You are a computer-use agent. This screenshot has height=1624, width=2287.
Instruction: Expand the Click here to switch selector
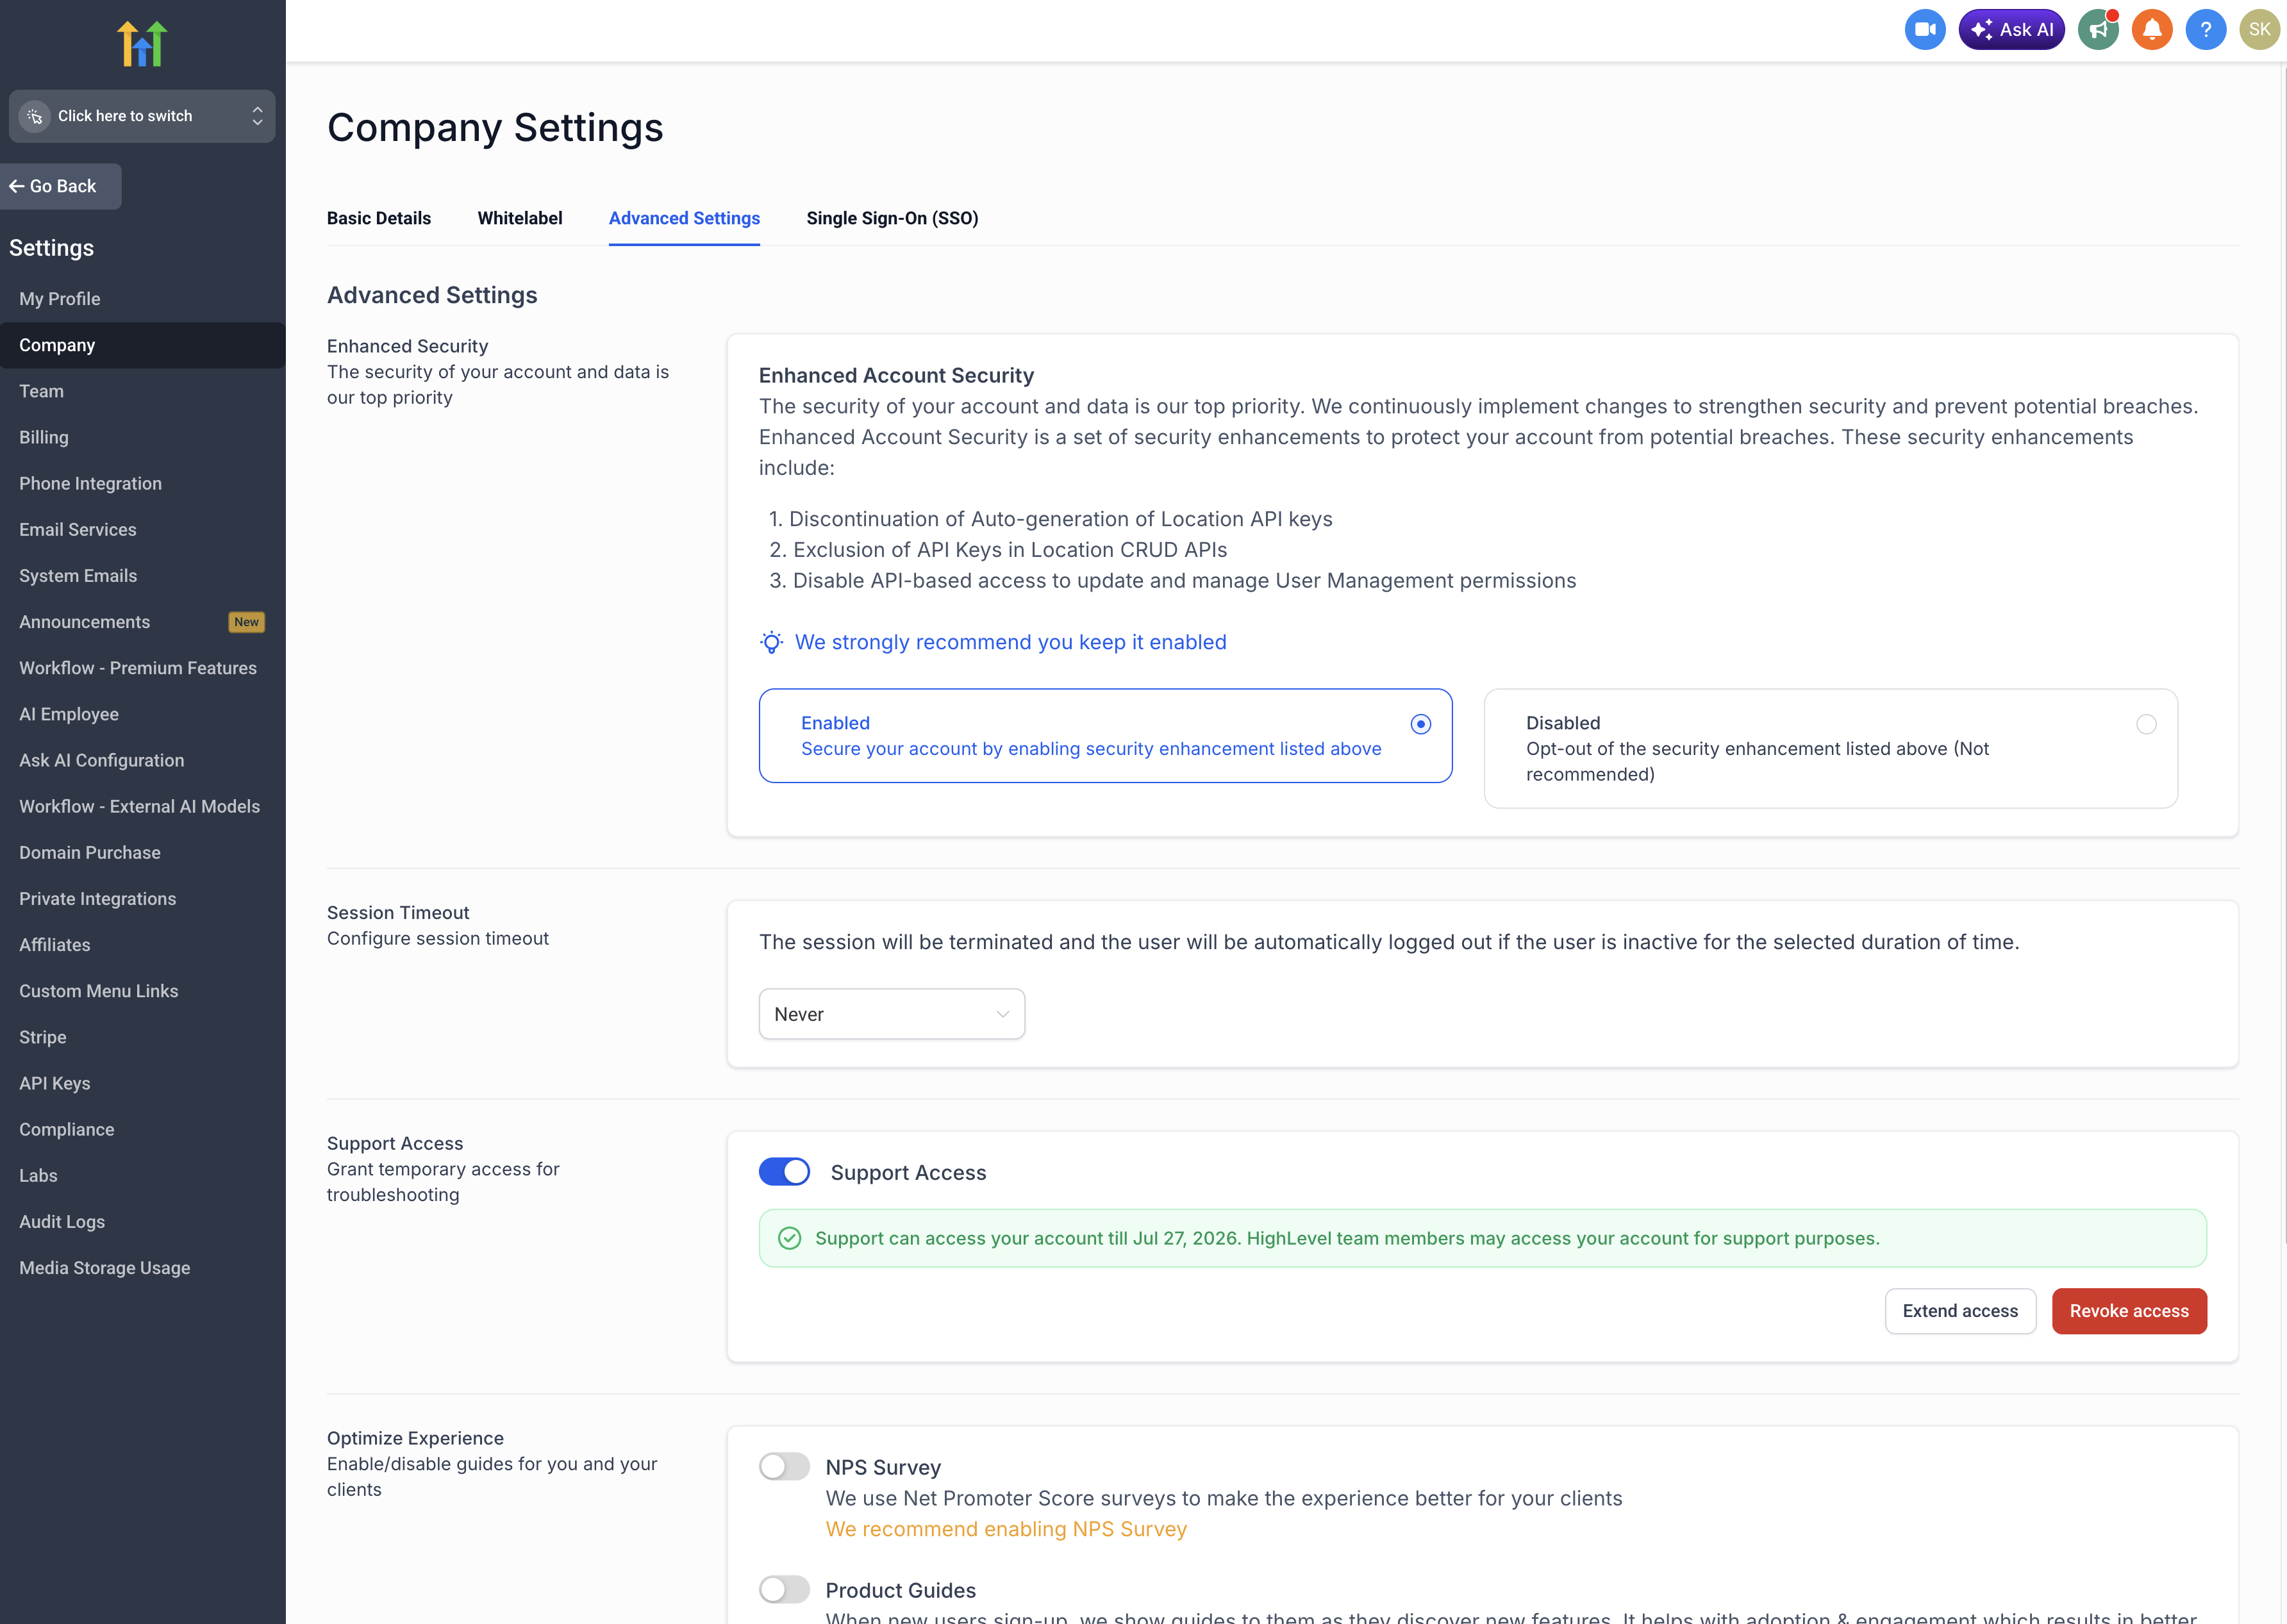(x=142, y=116)
